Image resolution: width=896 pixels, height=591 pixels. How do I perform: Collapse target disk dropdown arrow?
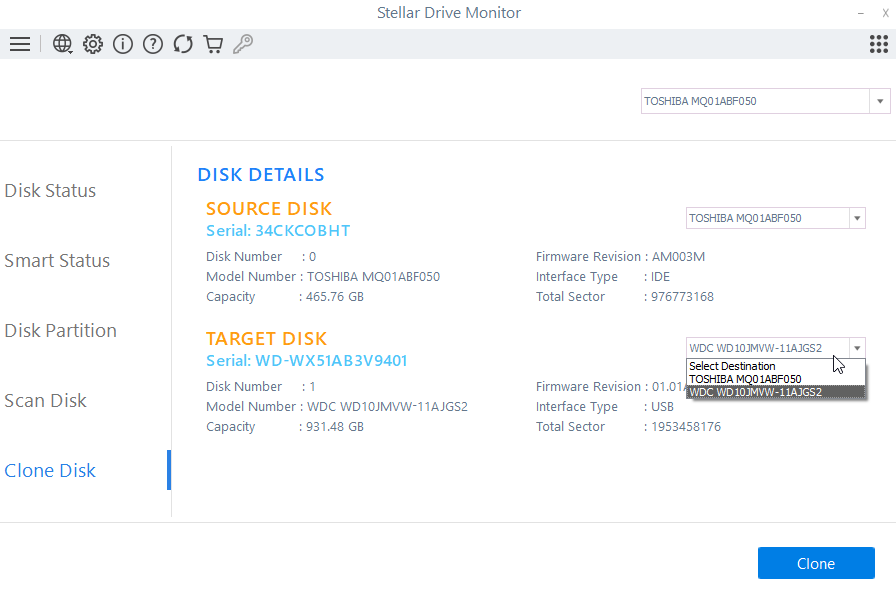pyautogui.click(x=857, y=348)
